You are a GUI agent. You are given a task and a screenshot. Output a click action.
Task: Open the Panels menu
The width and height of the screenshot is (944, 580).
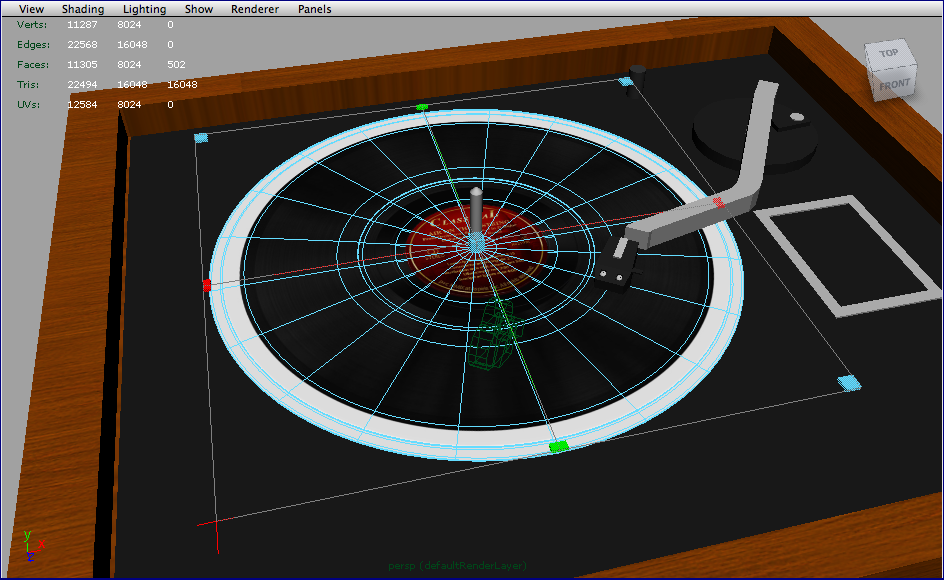coord(314,9)
